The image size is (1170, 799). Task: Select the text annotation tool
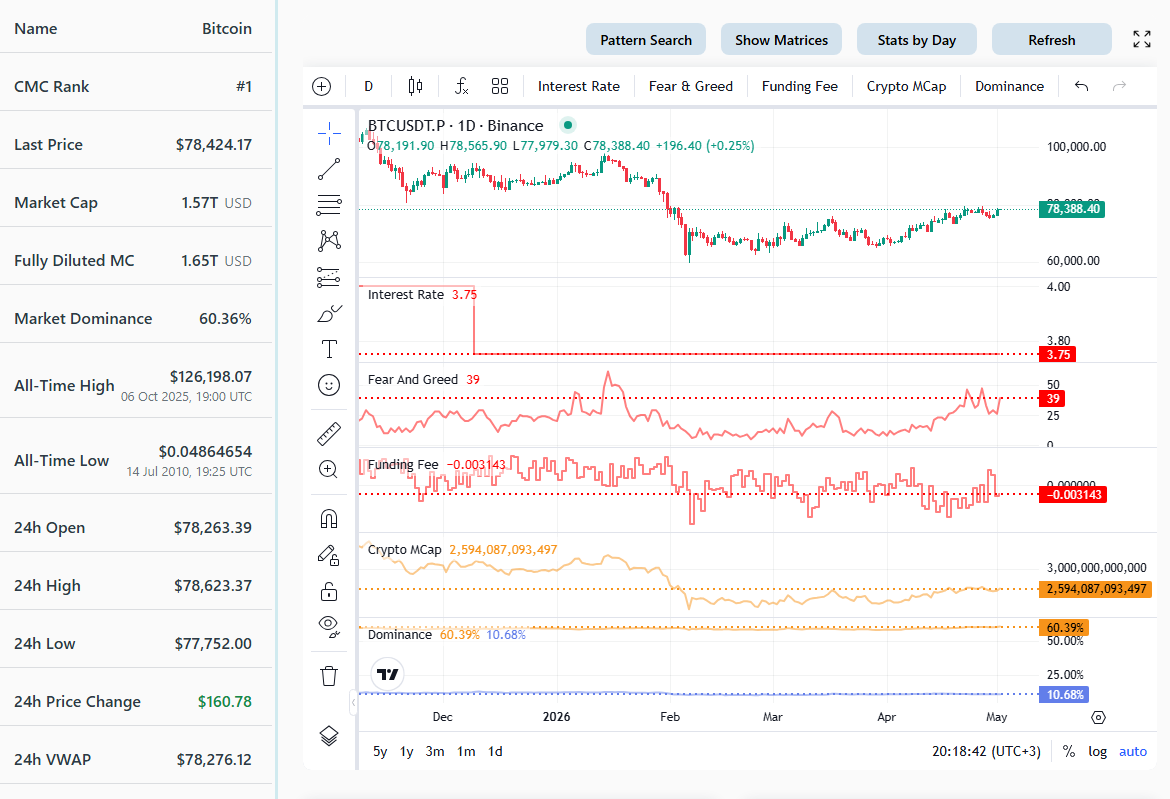point(329,349)
